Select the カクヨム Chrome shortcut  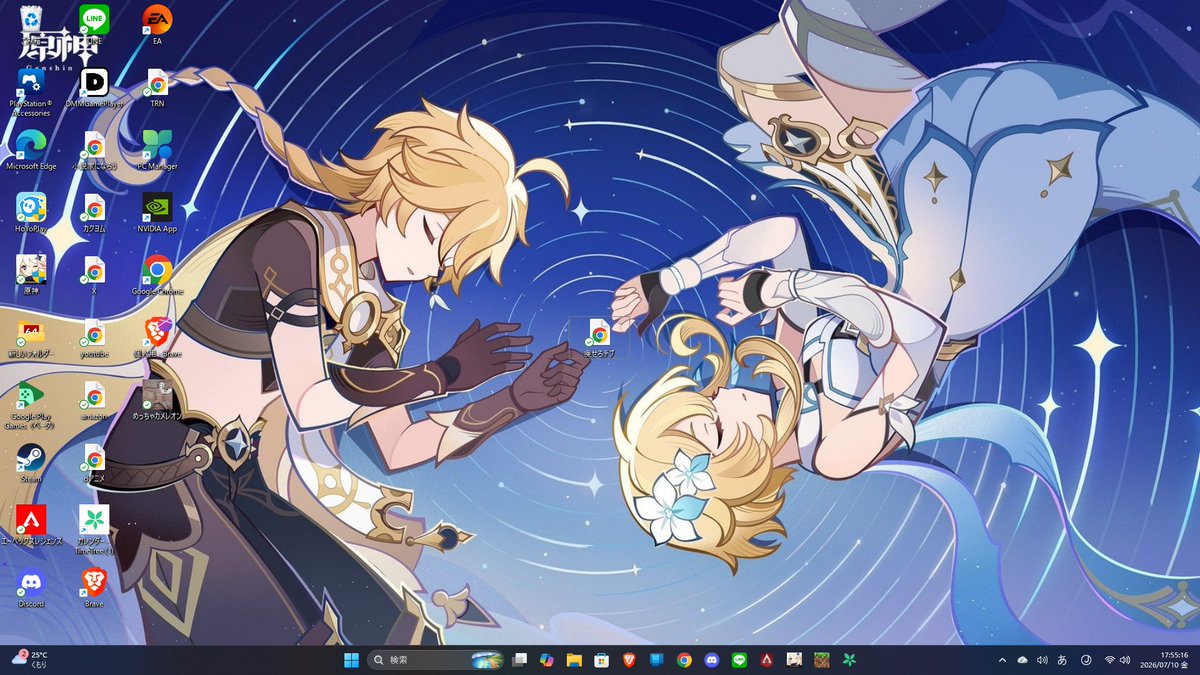tap(94, 211)
